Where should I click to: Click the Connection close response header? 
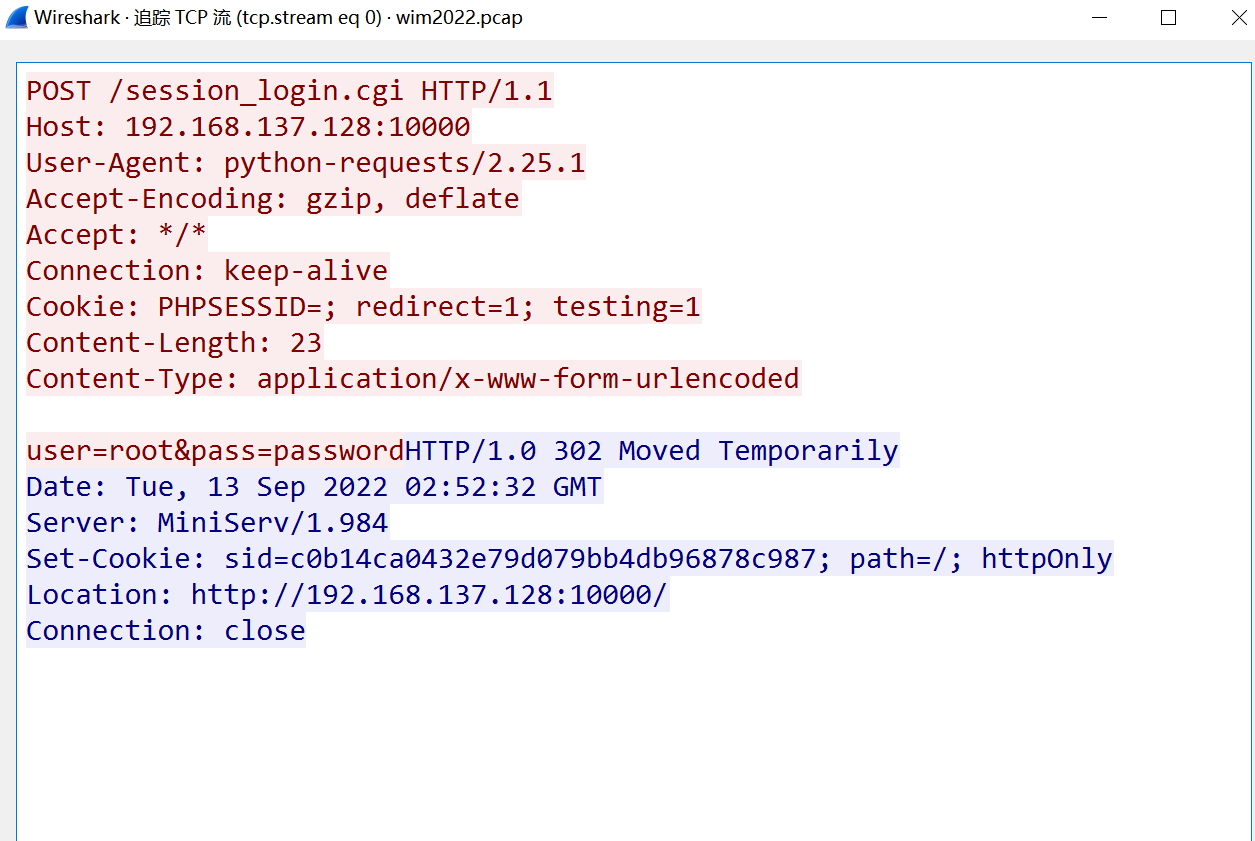(164, 630)
